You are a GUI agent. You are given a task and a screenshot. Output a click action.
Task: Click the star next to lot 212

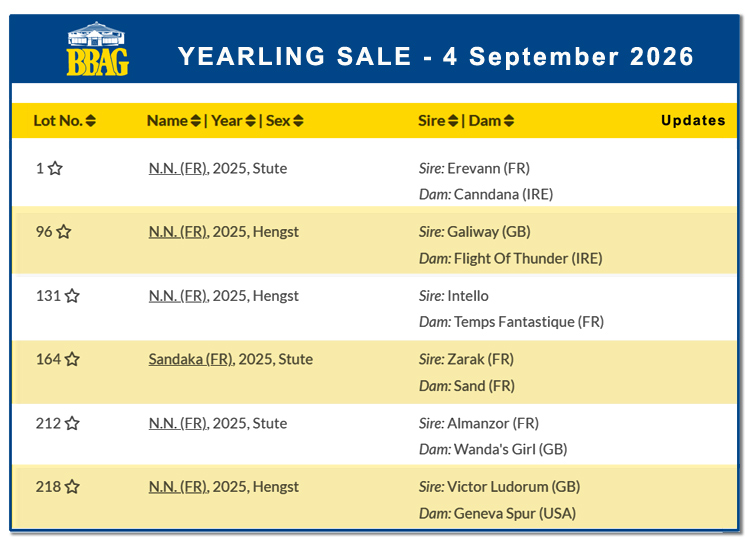(x=72, y=423)
